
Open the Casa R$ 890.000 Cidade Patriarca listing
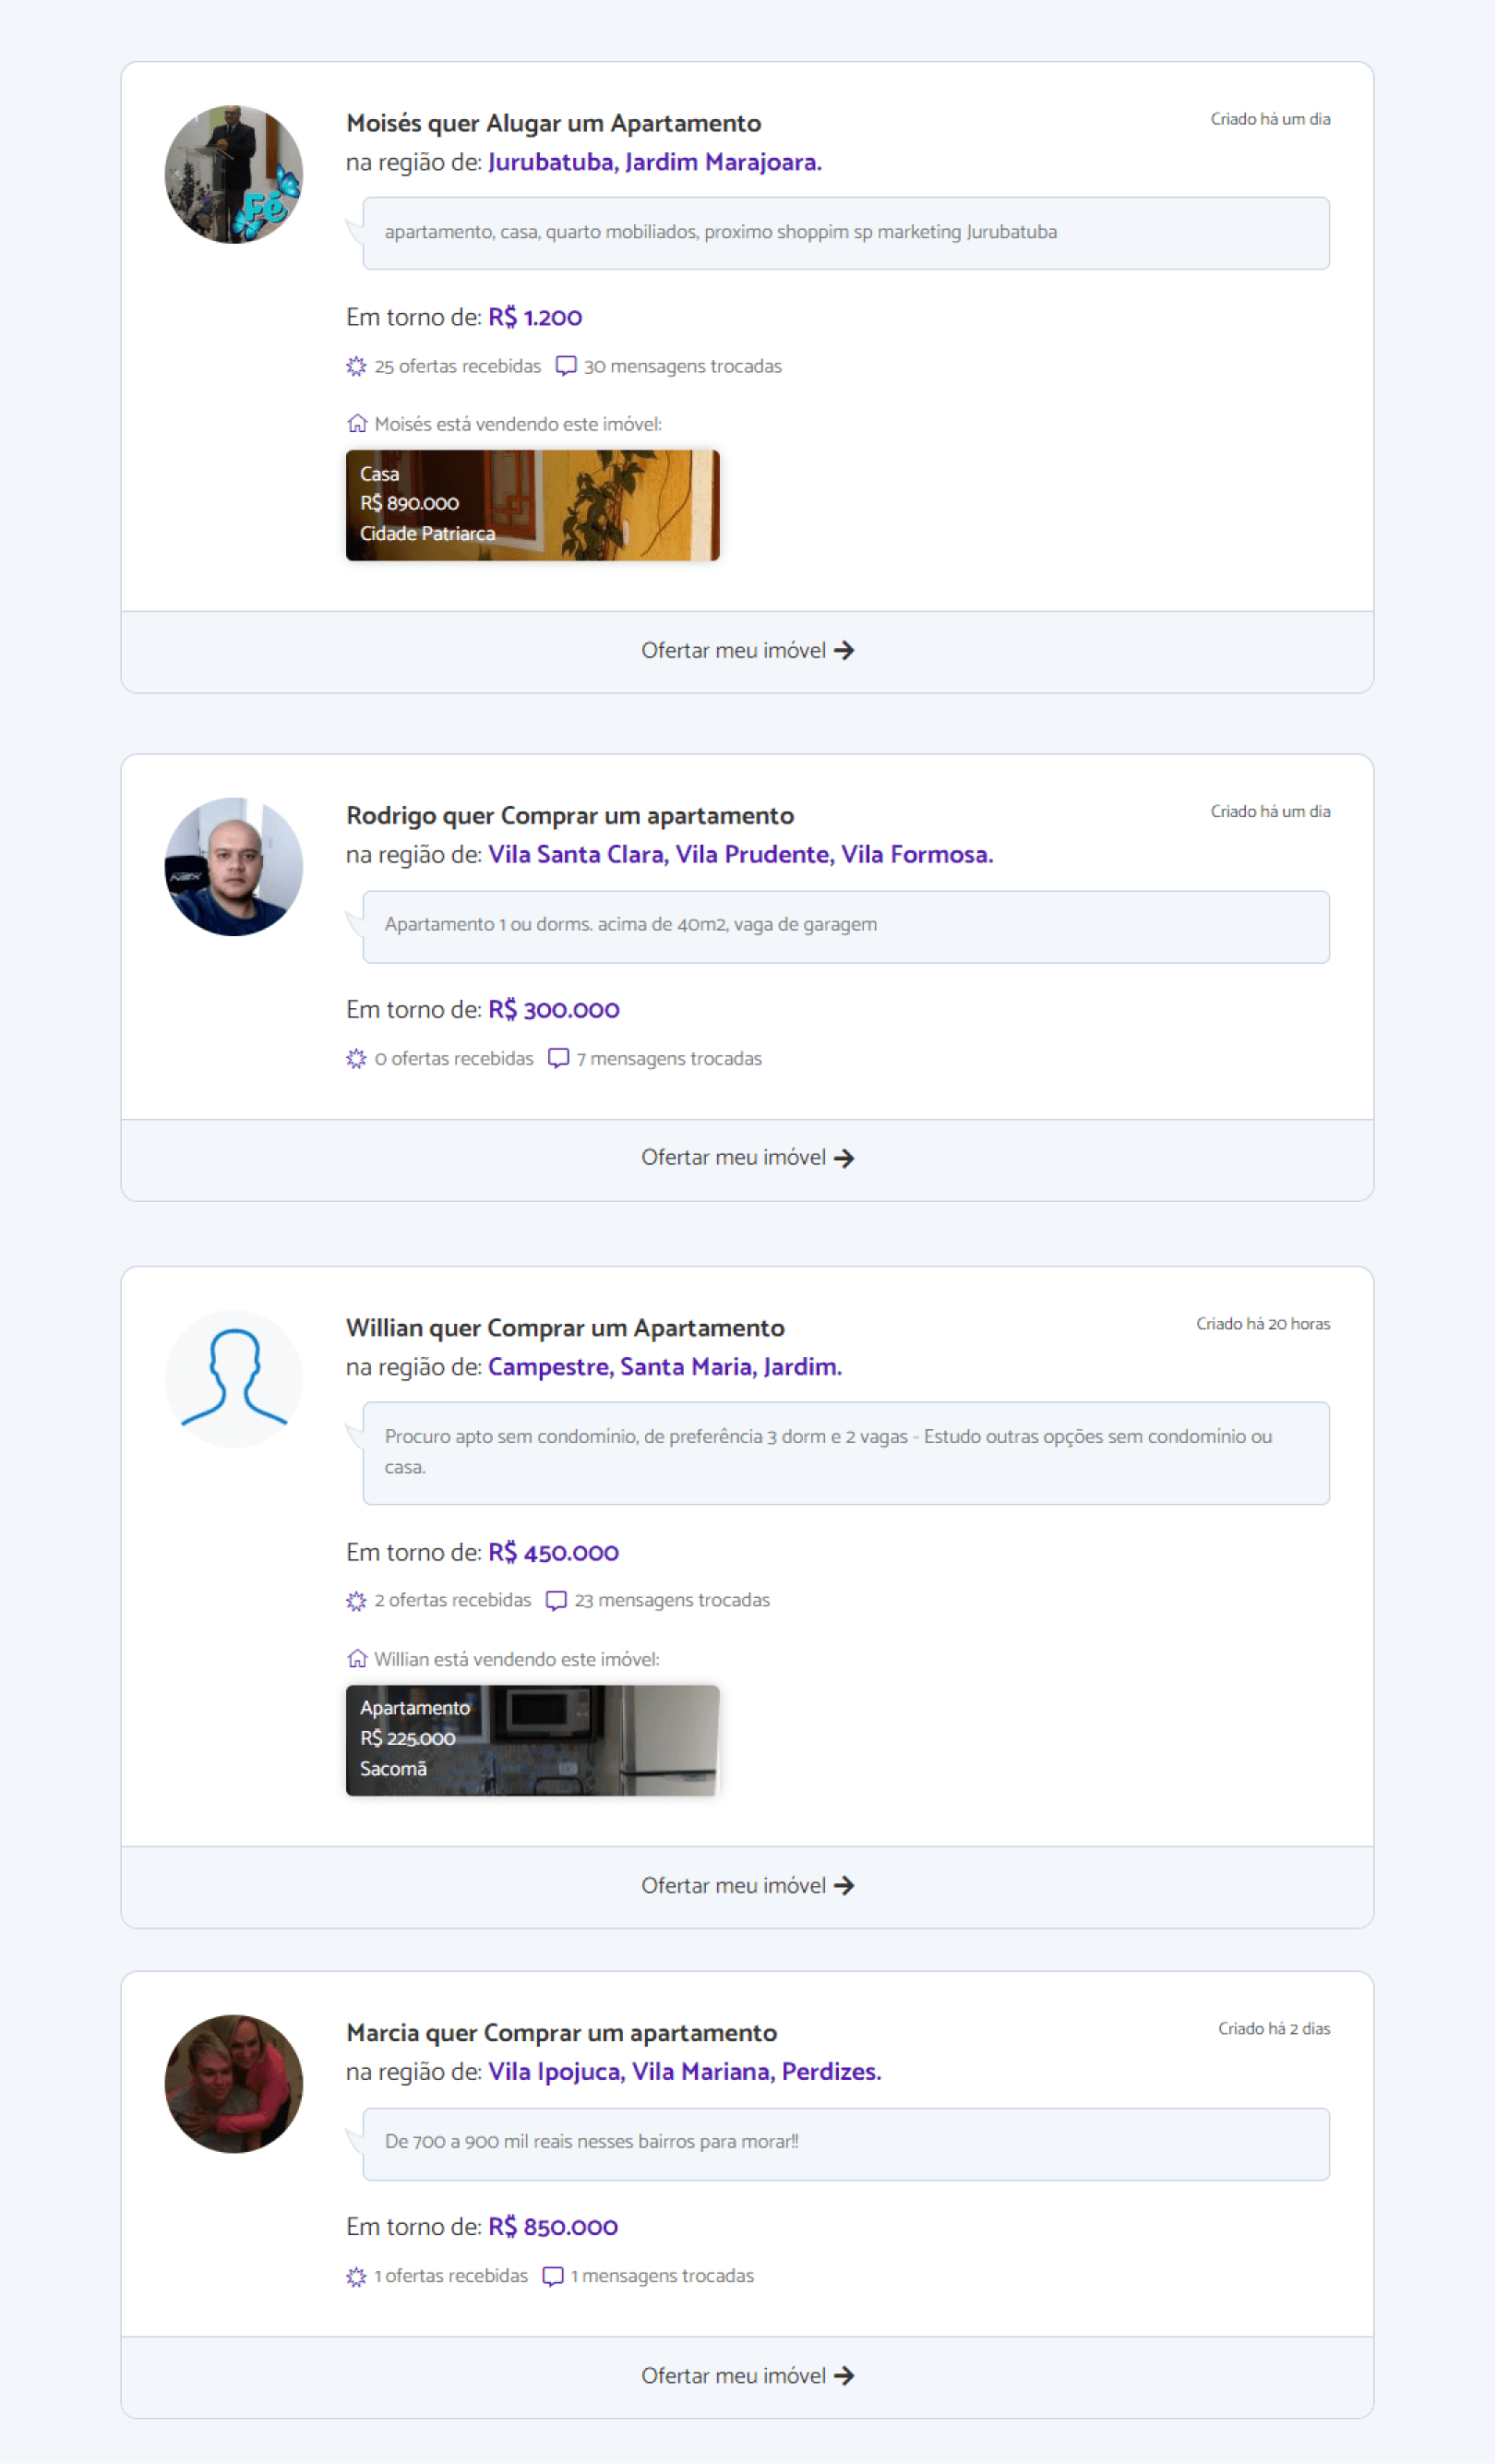click(x=532, y=505)
